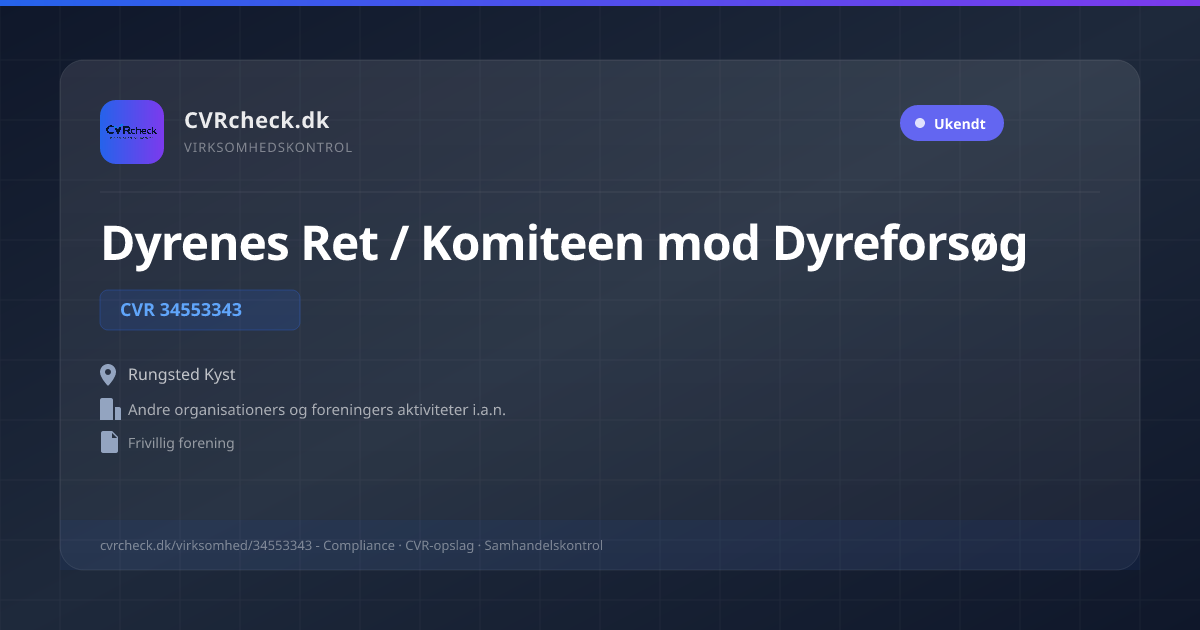Click the CVRcheck logo icon
Screen dimensions: 1200x630
pos(132,132)
